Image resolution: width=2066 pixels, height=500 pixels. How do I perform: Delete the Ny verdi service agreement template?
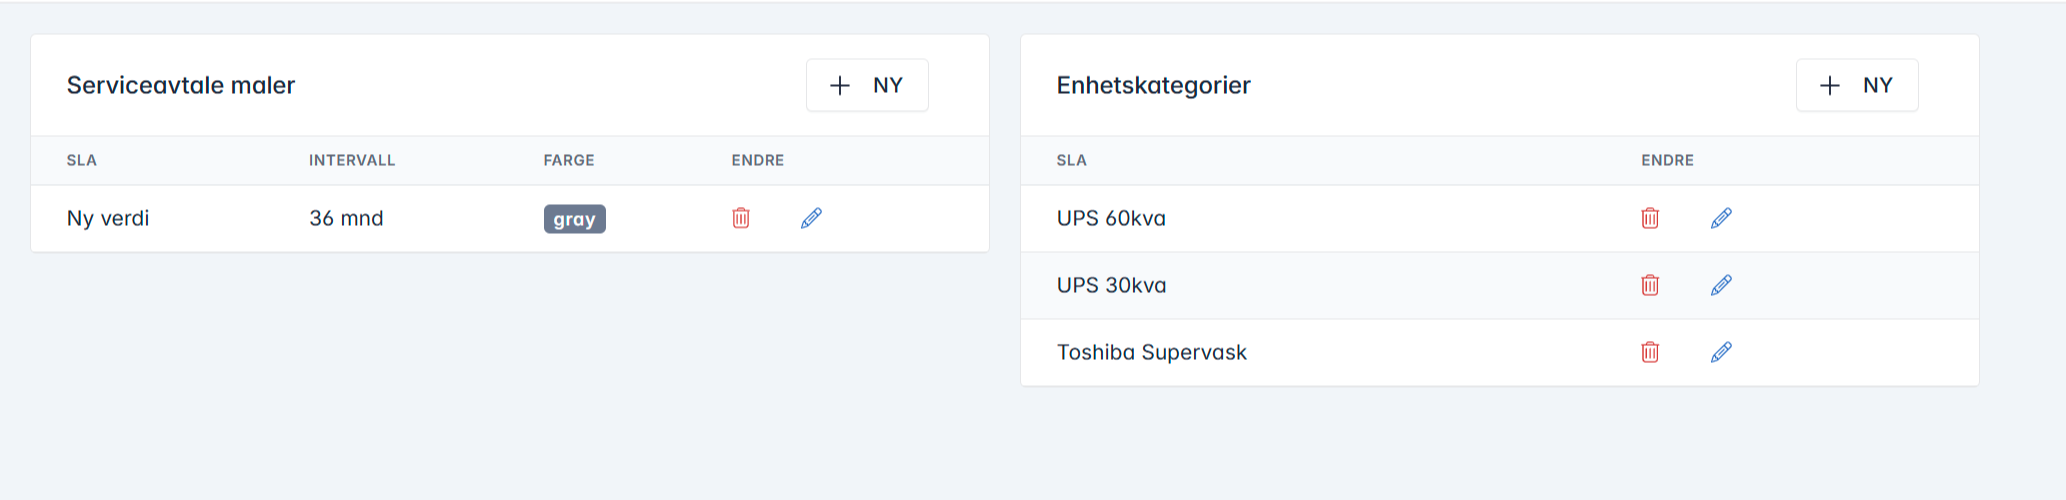pos(741,218)
